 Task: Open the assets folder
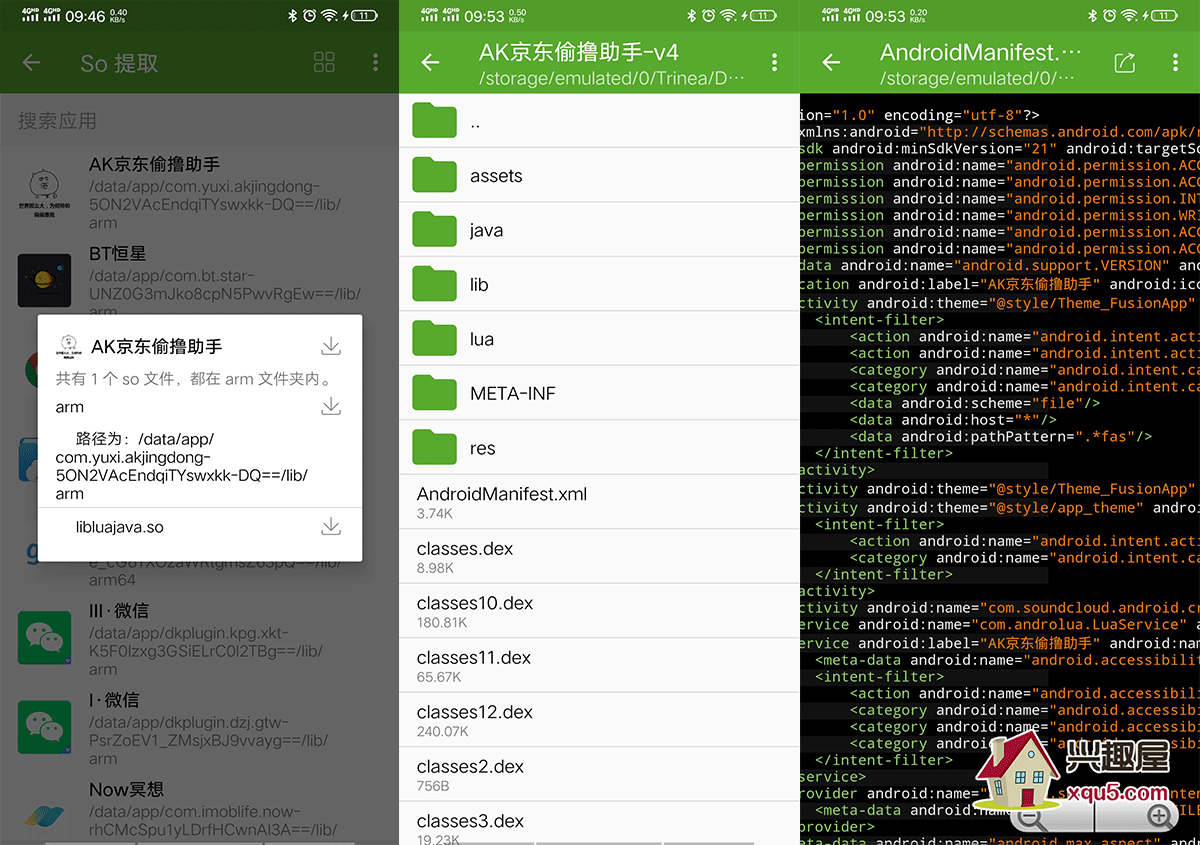tap(600, 176)
